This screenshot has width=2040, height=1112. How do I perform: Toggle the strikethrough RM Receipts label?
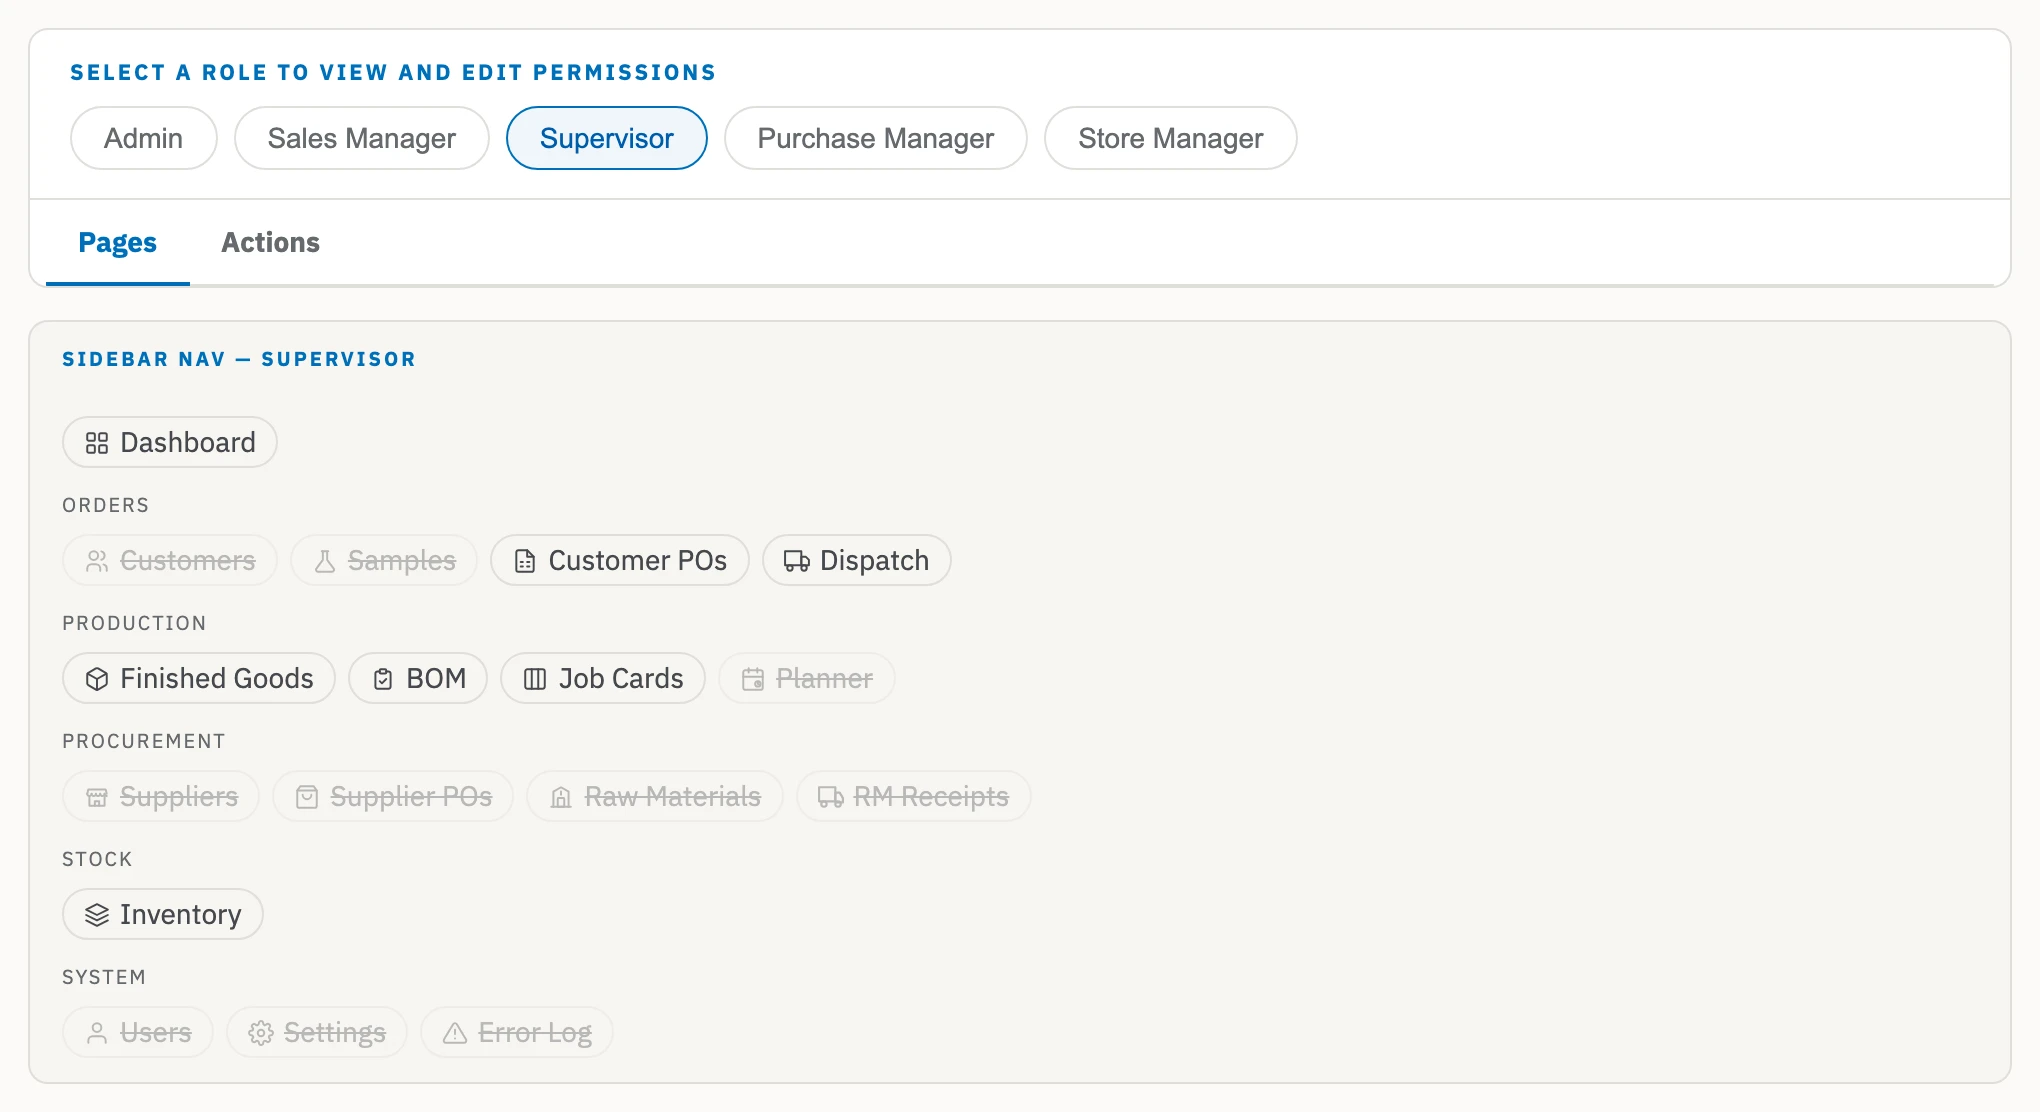point(931,796)
